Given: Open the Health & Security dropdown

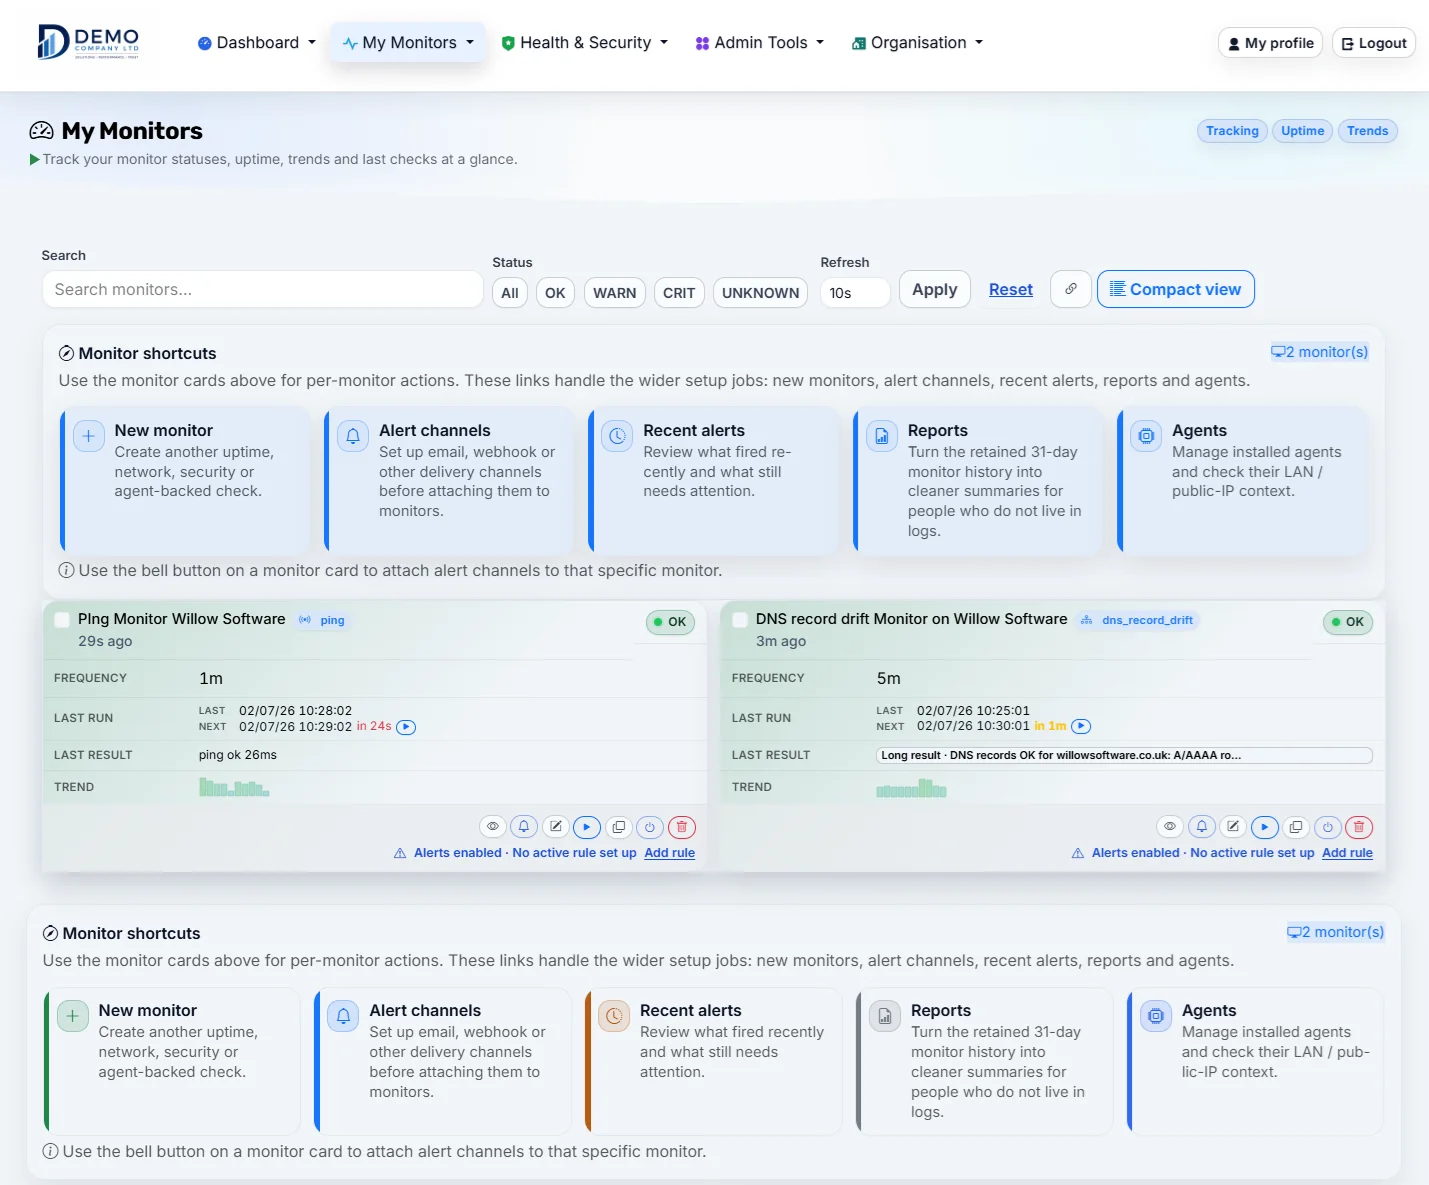Looking at the screenshot, I should tap(585, 43).
